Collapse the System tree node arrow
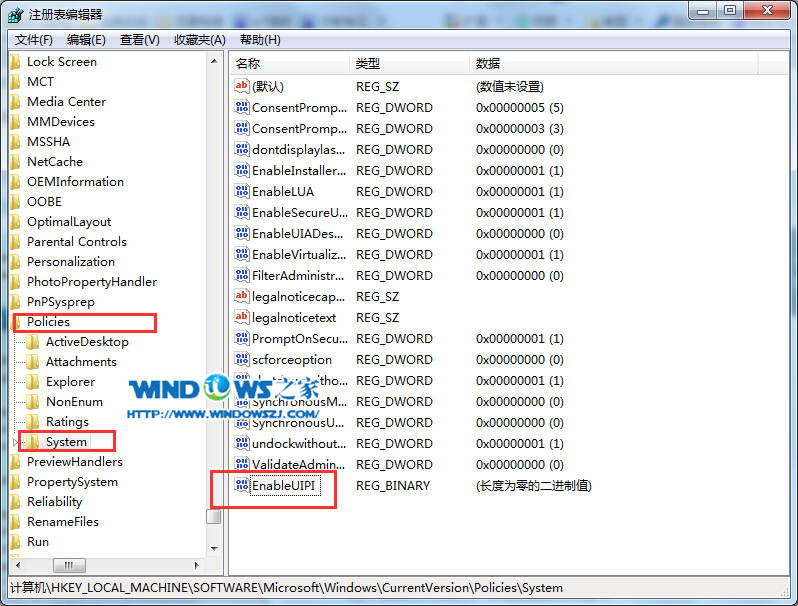 click(15, 442)
